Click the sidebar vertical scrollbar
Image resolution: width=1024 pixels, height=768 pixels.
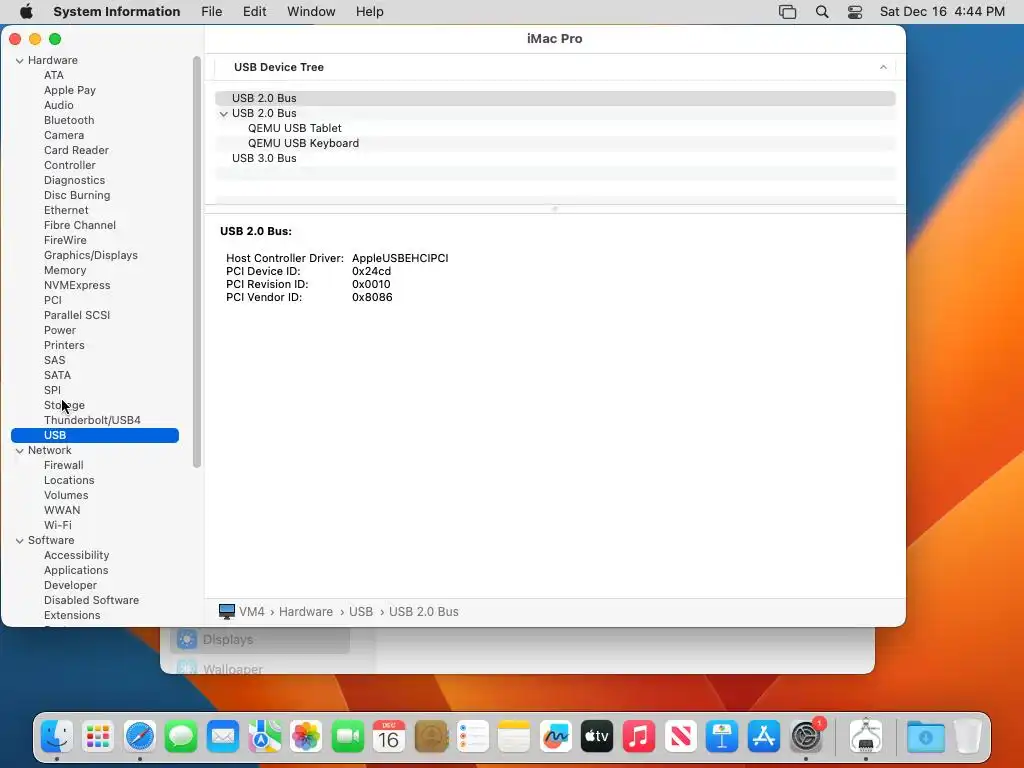[197, 262]
